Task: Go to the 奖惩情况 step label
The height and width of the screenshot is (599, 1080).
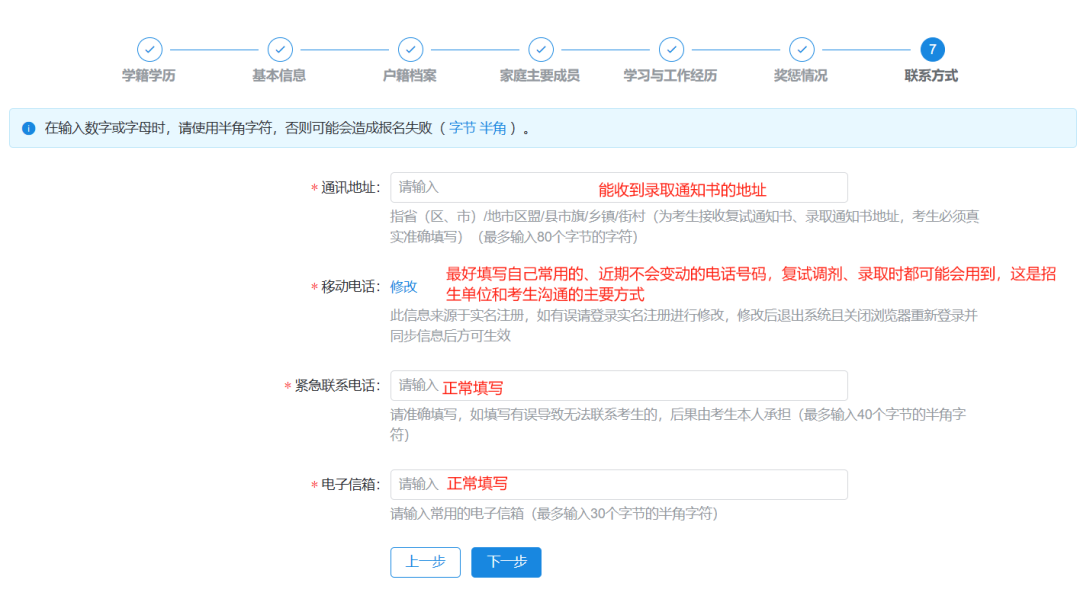Action: point(800,76)
